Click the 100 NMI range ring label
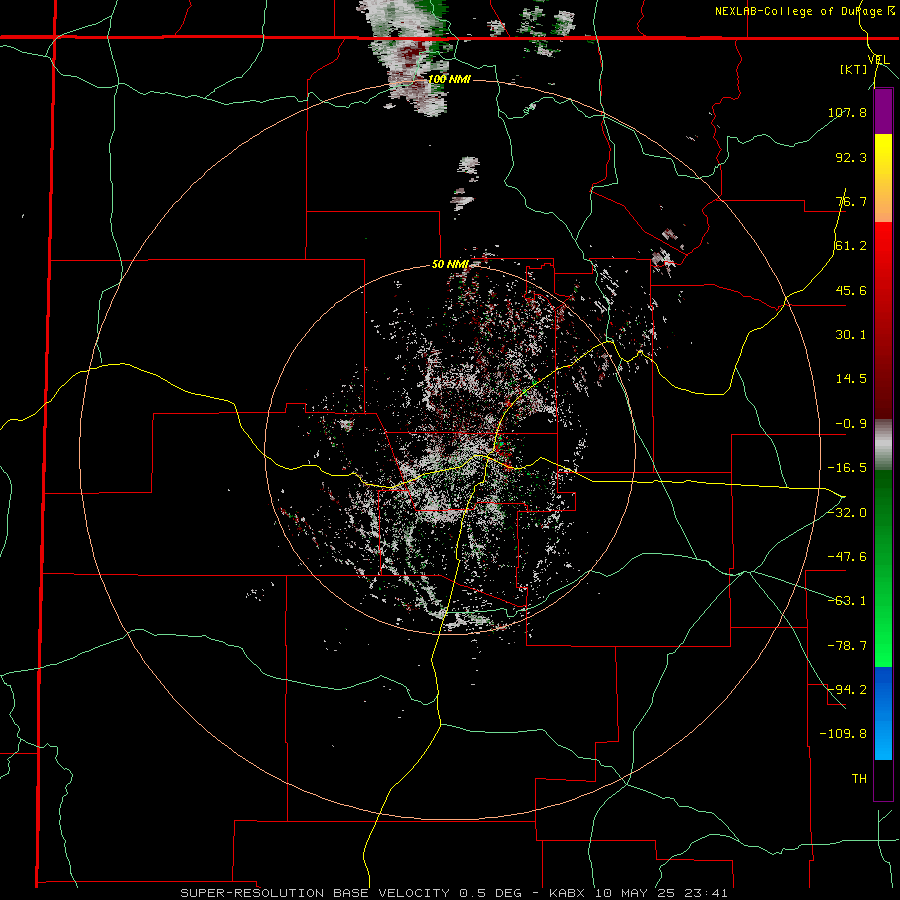 [x=449, y=79]
